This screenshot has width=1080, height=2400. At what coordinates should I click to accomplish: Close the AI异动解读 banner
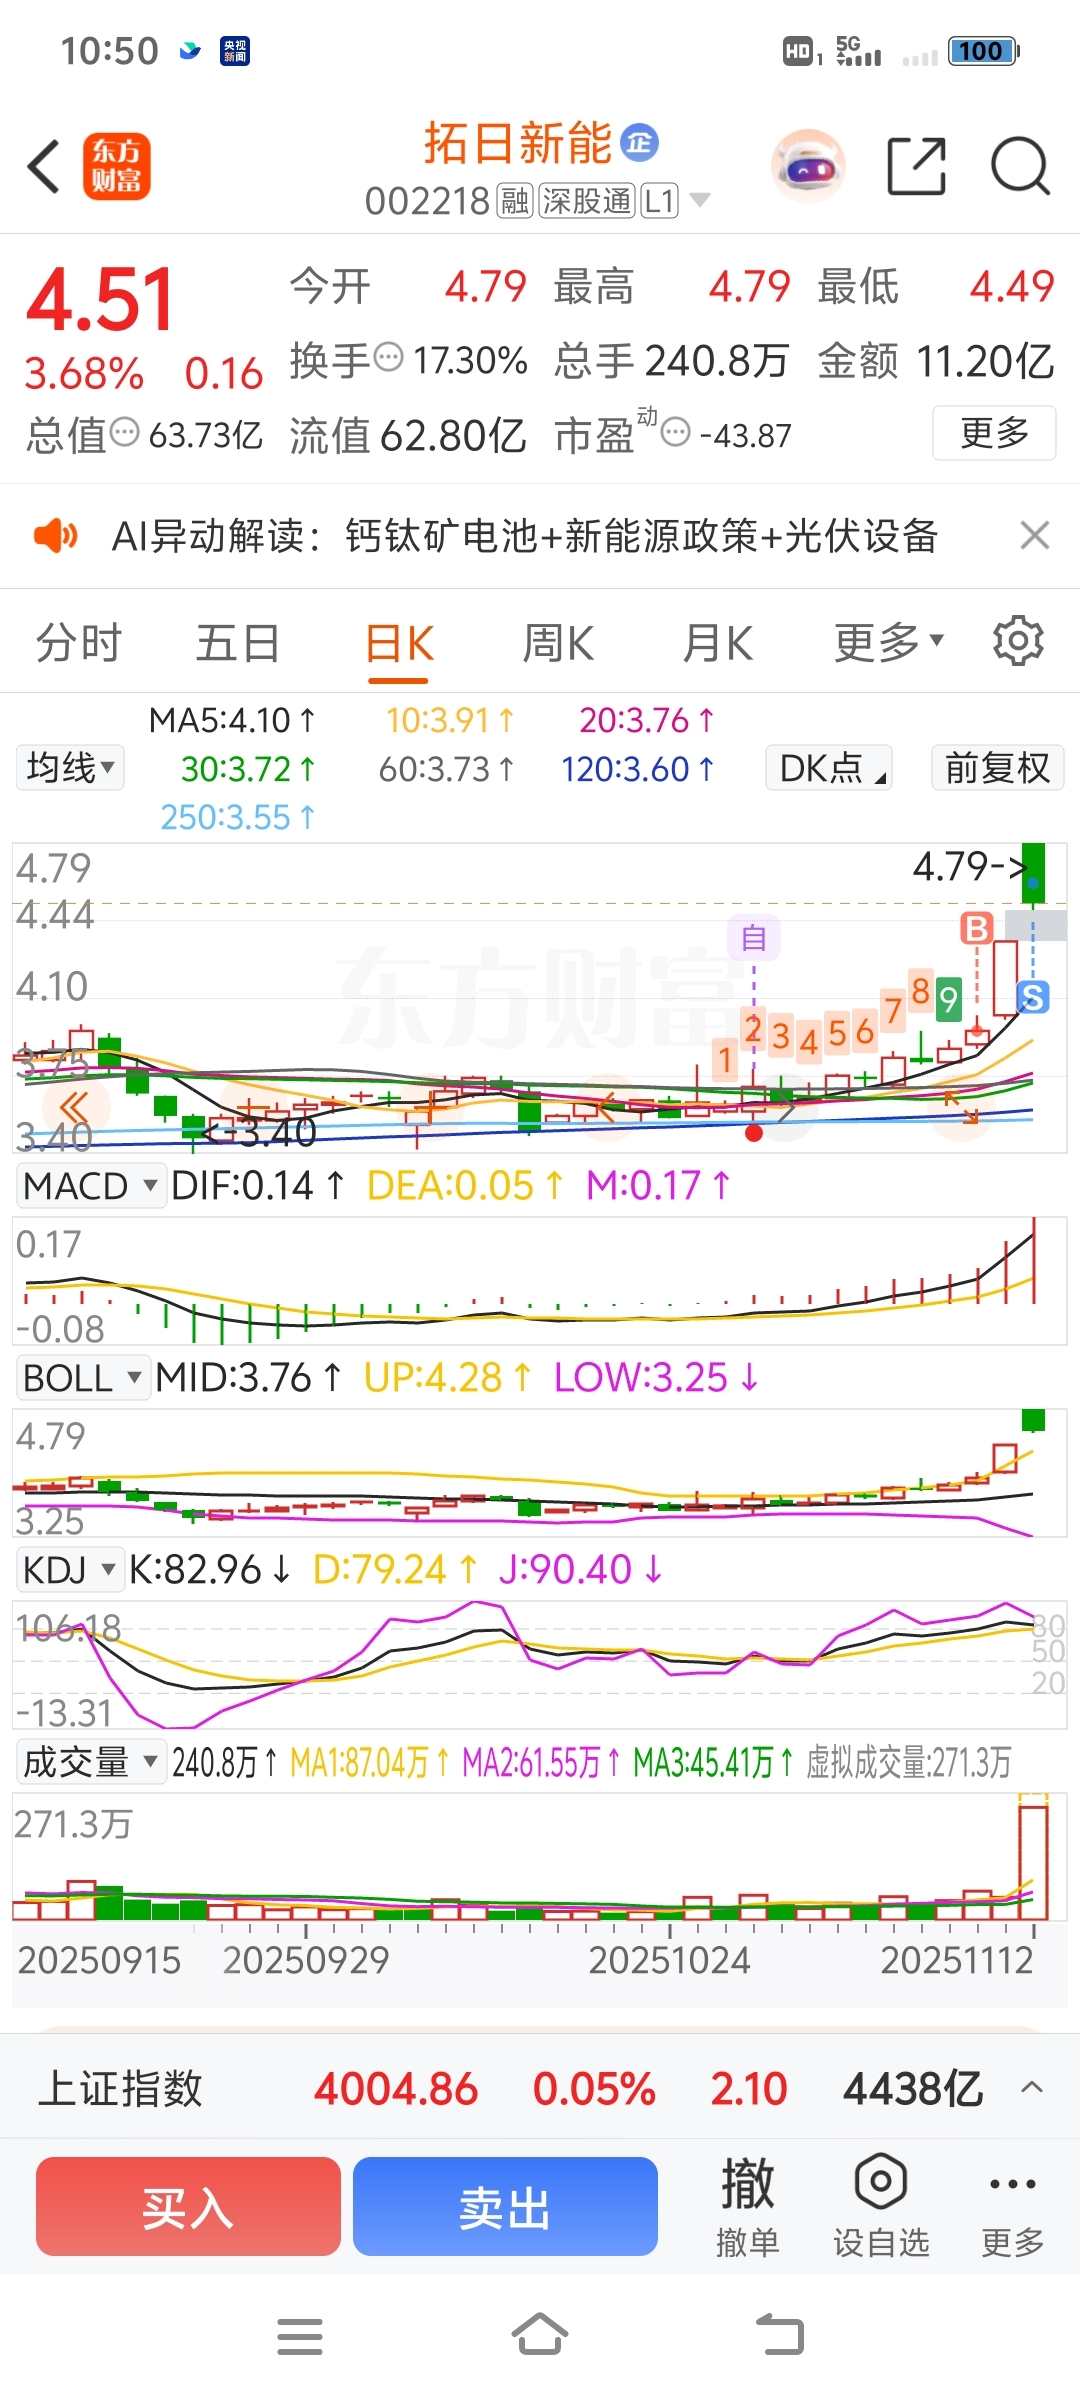1035,536
